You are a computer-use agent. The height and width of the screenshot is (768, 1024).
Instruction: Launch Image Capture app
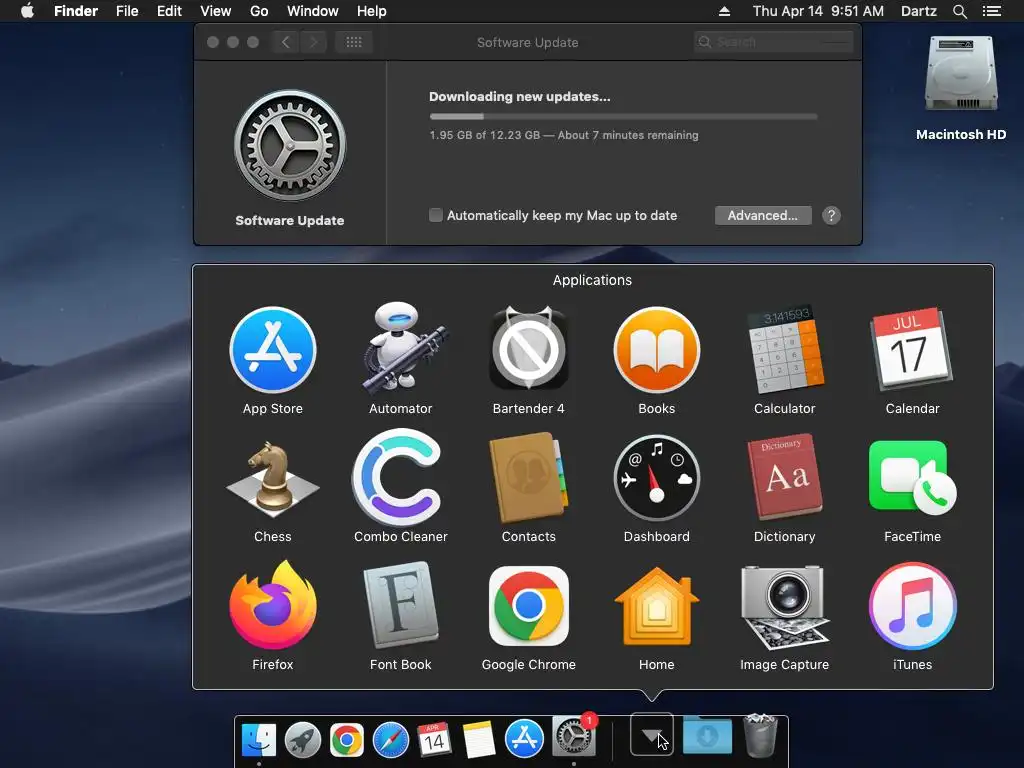(784, 607)
